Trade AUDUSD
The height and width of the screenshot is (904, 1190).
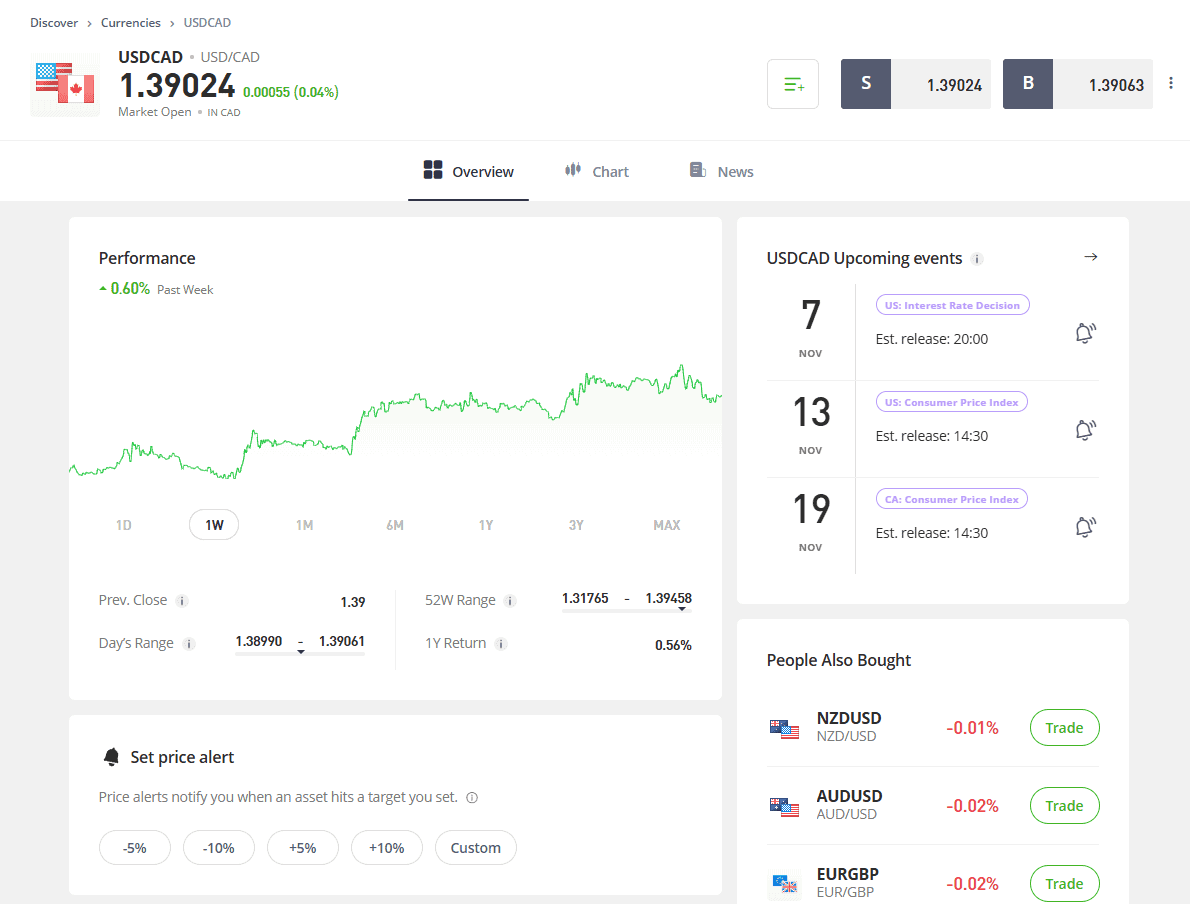(1064, 806)
